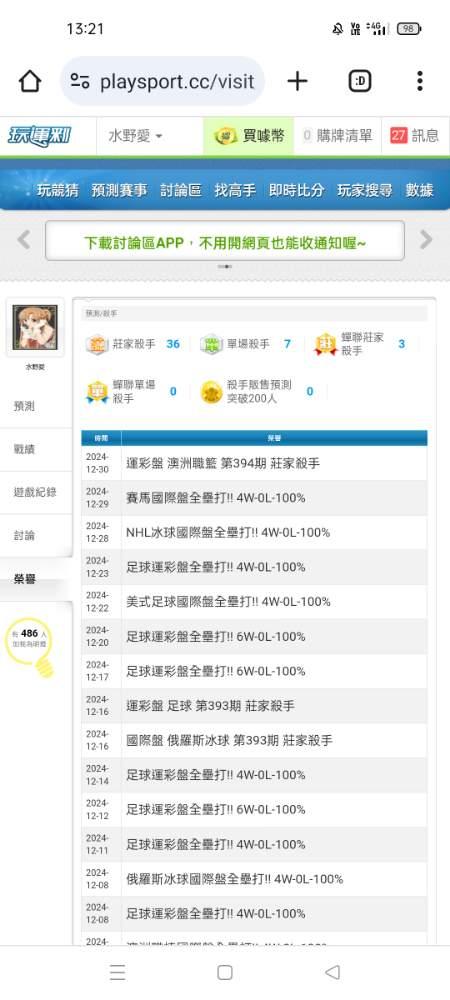Screen dimensions: 450x1000
Task: Click the 2024-12-20 足球運彩盤全壘打 6W-0L row
Action: 254,636
